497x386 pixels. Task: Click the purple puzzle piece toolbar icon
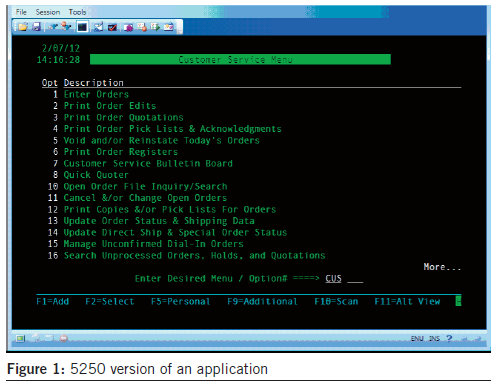click(128, 27)
